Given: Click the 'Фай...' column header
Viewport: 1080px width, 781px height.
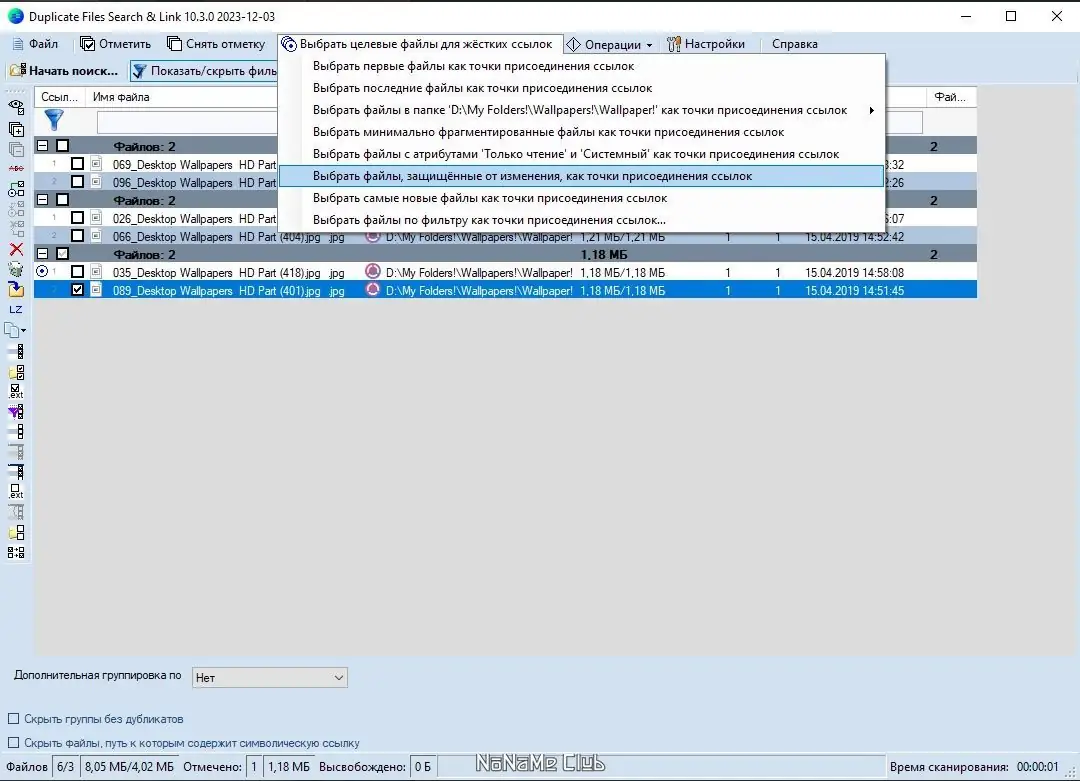Looking at the screenshot, I should coord(950,97).
